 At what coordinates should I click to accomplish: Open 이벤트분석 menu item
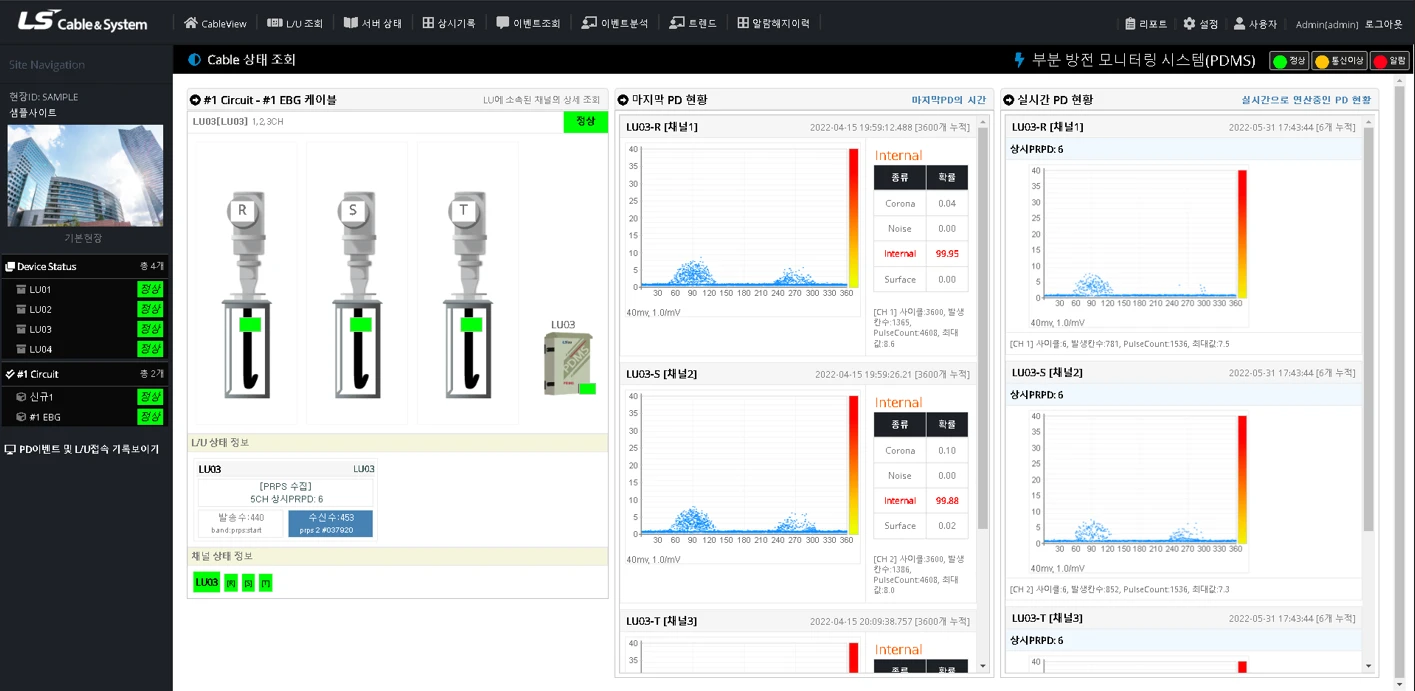(x=615, y=23)
